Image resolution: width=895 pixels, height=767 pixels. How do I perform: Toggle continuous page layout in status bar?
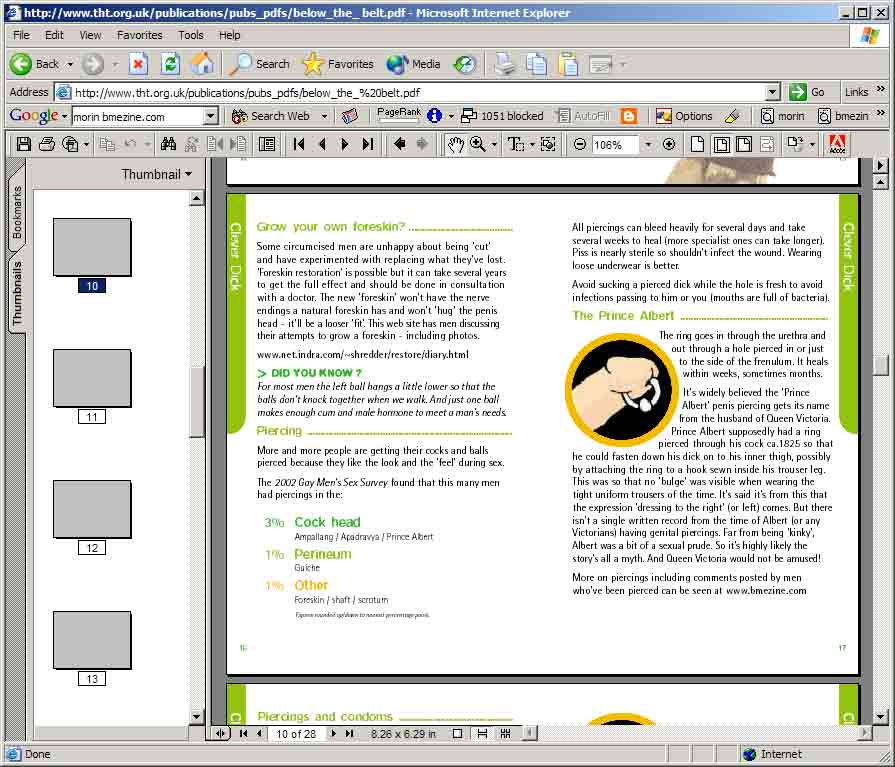[482, 734]
